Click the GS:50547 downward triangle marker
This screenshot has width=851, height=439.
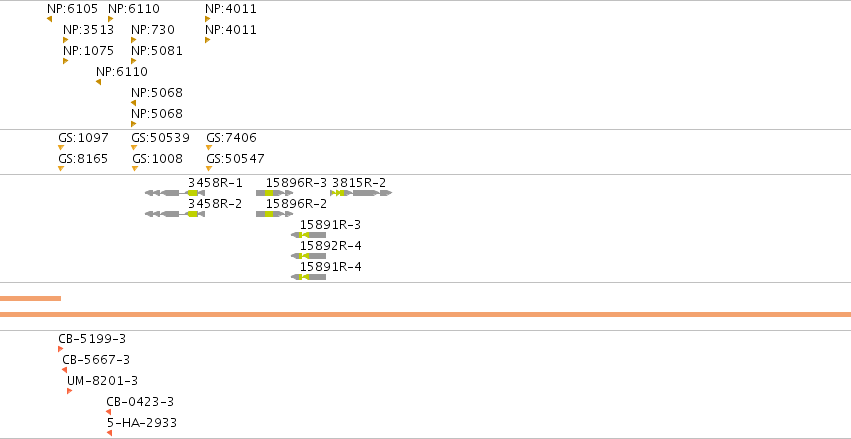click(x=209, y=169)
